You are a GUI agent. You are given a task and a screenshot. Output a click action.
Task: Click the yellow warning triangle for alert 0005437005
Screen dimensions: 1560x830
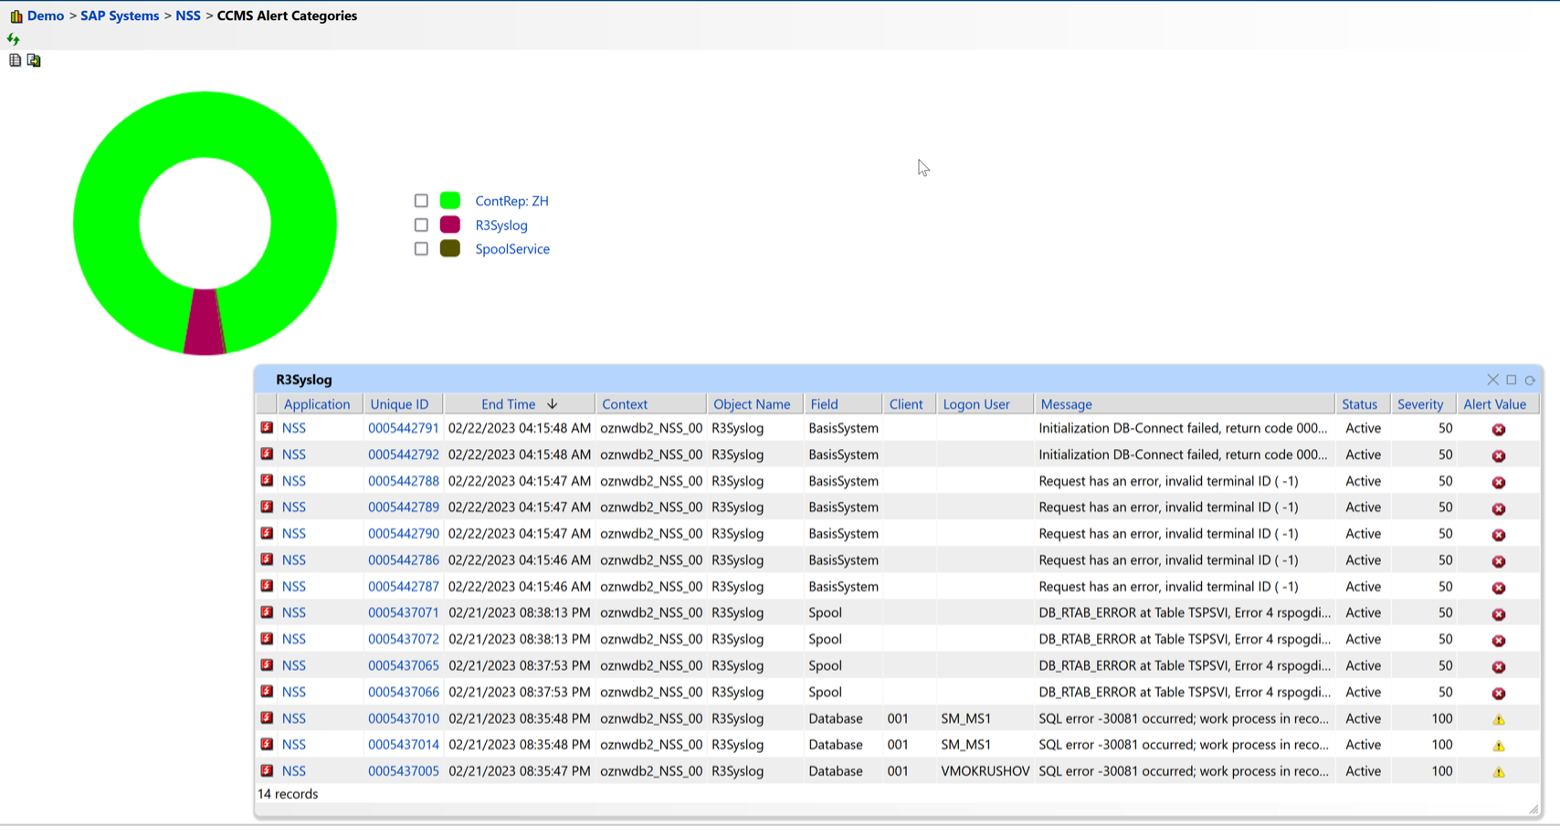point(1499,770)
